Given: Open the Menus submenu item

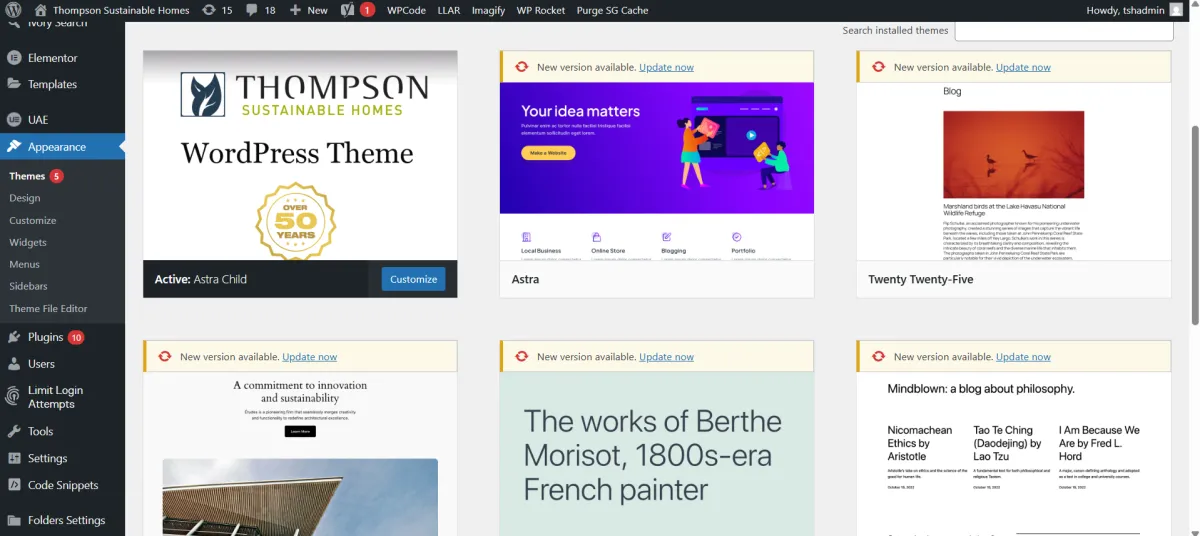Looking at the screenshot, I should [x=25, y=264].
